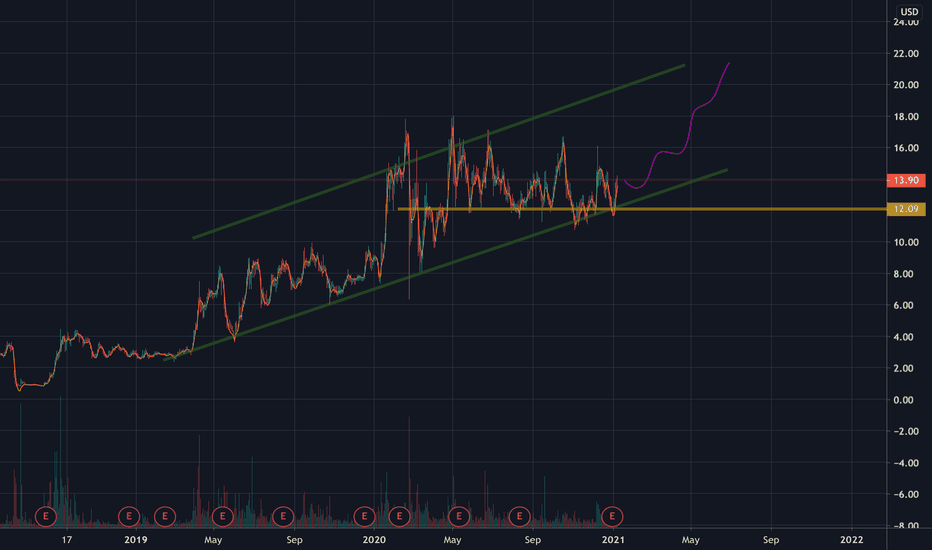Open earnings marker just left of the Sep 2020 label
This screenshot has width=932, height=550.
tap(519, 516)
